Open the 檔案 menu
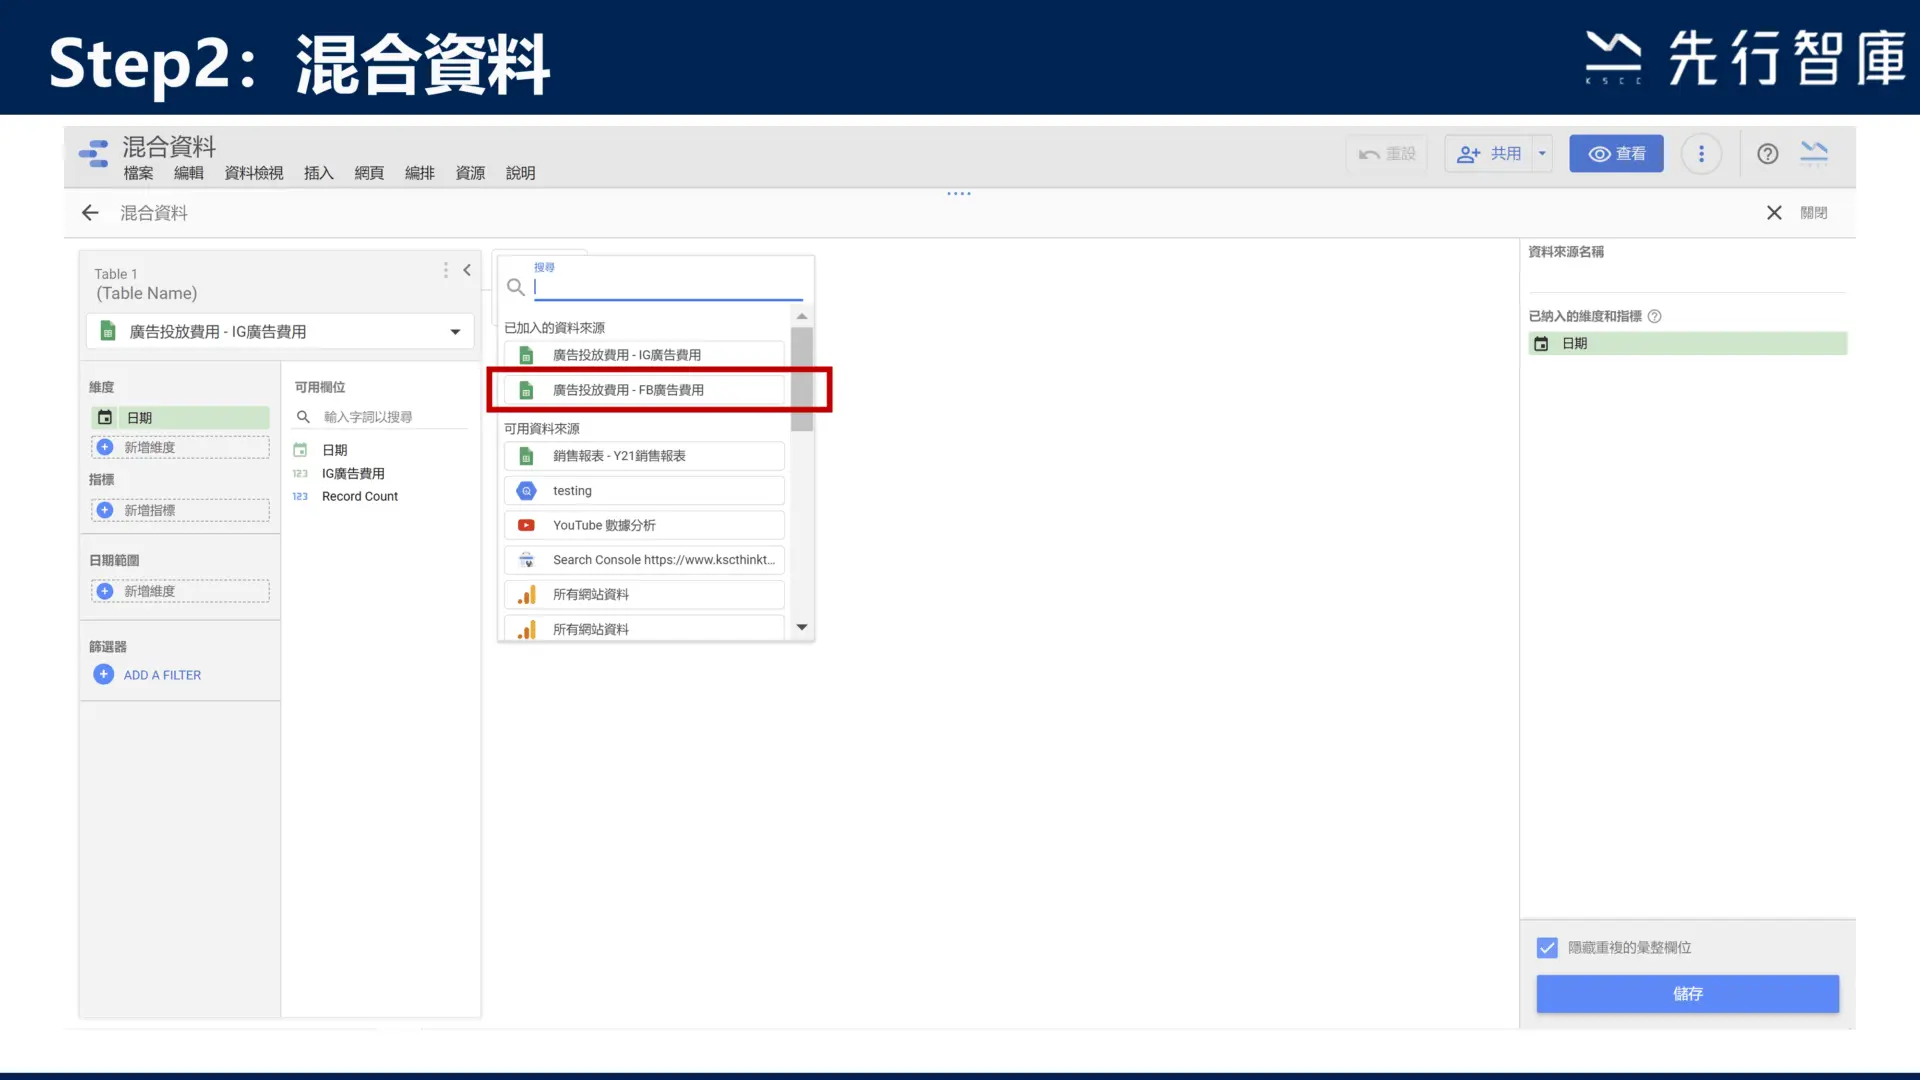Image resolution: width=1920 pixels, height=1080 pixels. (138, 173)
